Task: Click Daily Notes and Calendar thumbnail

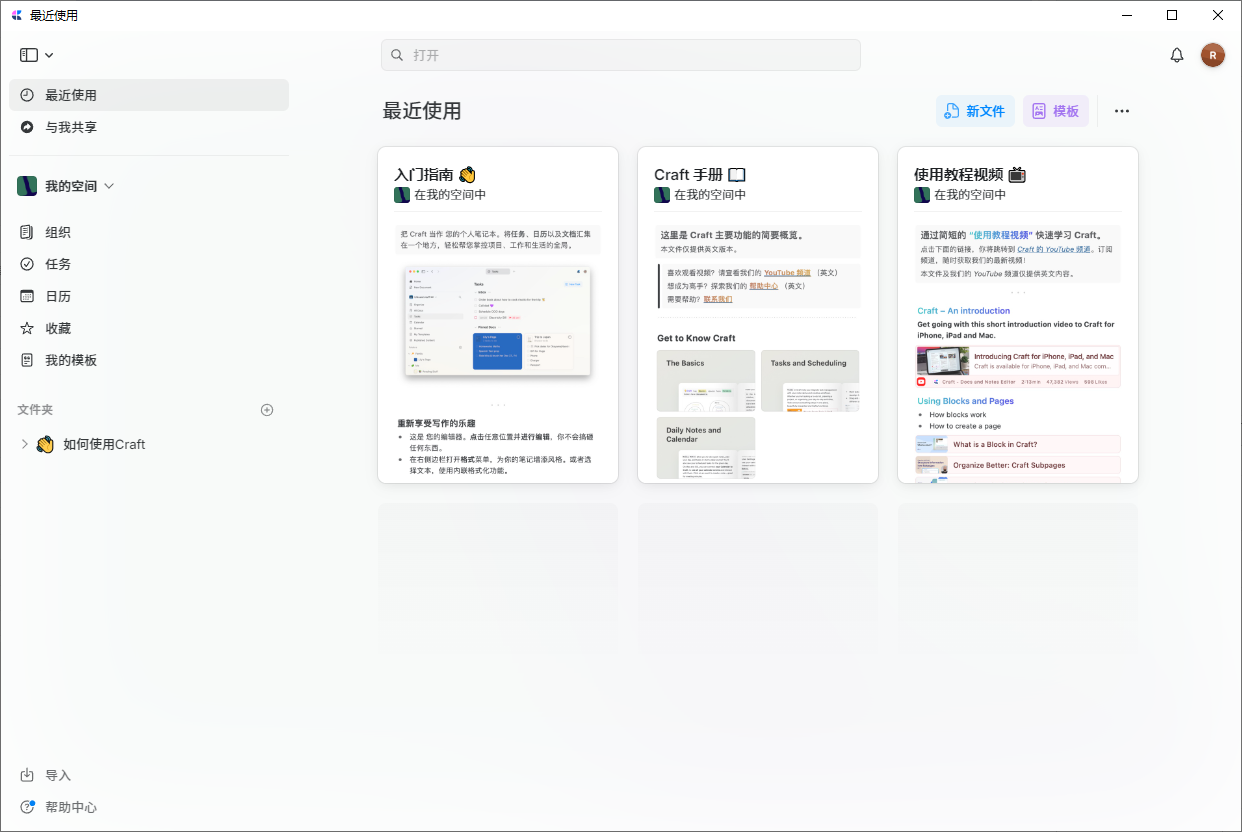Action: point(706,447)
